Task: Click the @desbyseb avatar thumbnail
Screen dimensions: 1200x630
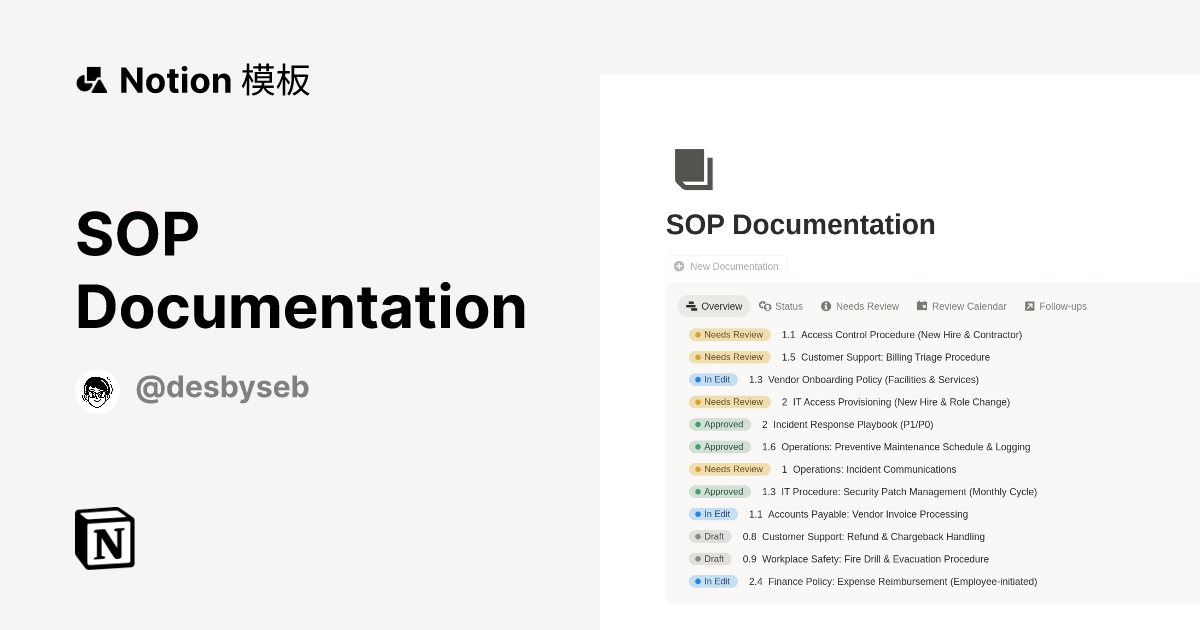Action: tap(97, 391)
